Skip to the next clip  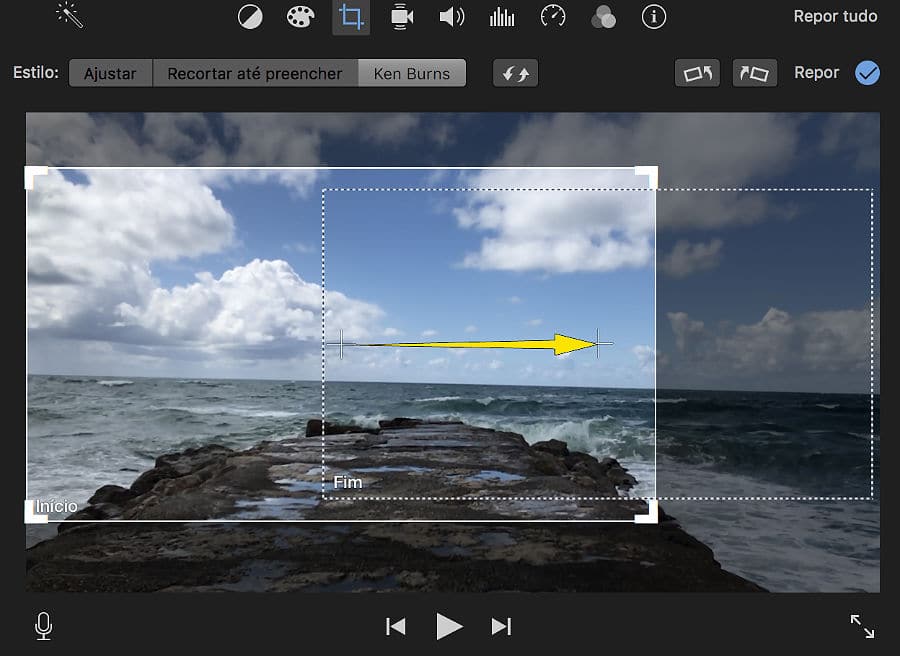pyautogui.click(x=501, y=626)
